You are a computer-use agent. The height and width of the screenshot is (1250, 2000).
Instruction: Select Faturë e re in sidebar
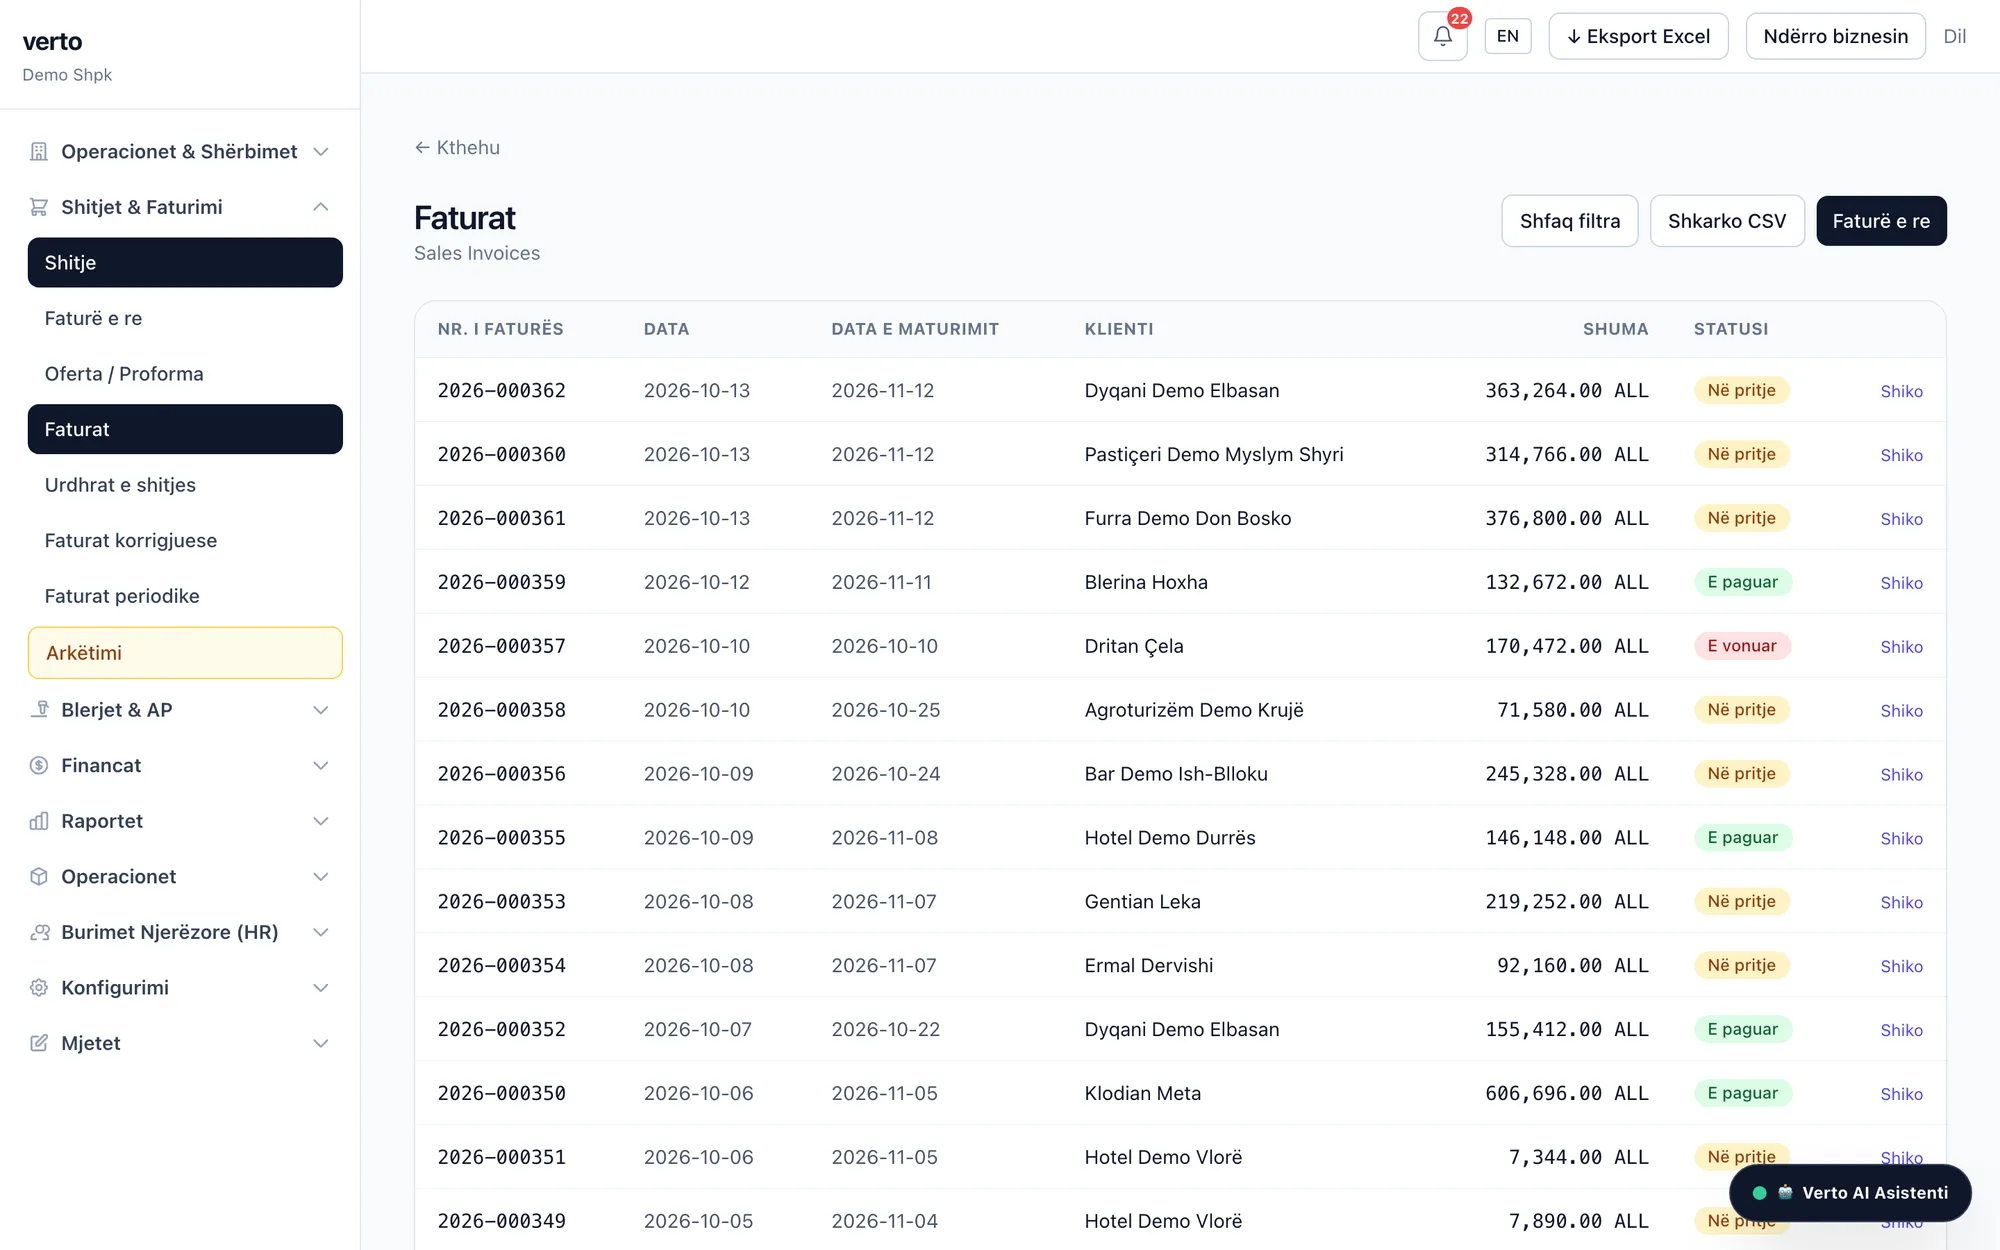tap(185, 318)
